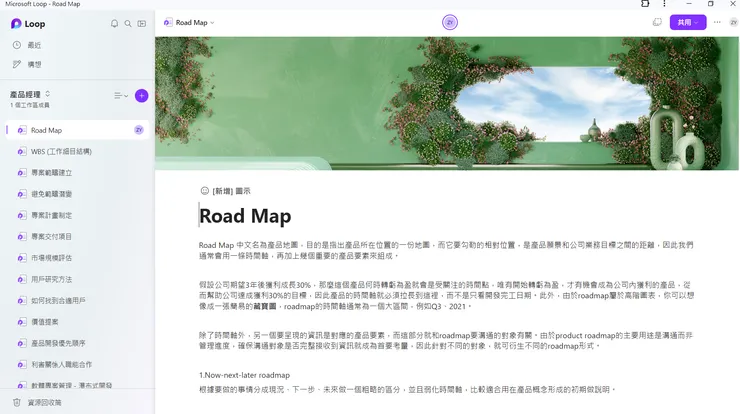Open the page list sort/filter dropdown

[121, 96]
